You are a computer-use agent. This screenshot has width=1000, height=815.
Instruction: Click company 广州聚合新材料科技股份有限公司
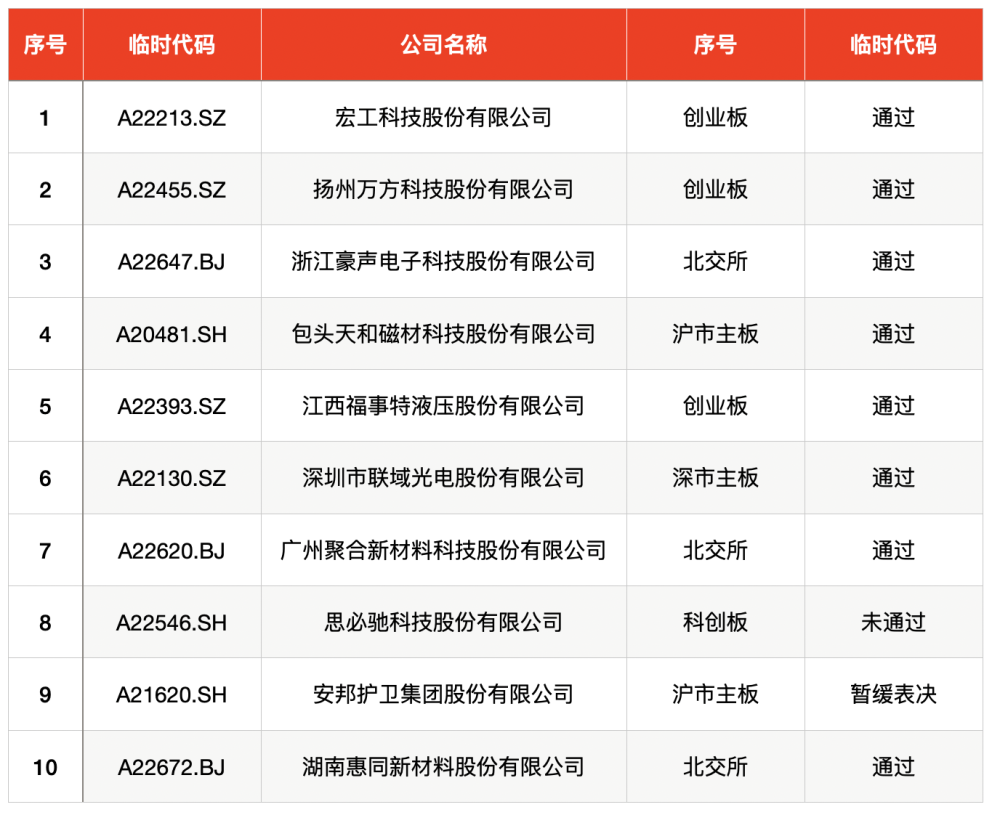coord(443,550)
